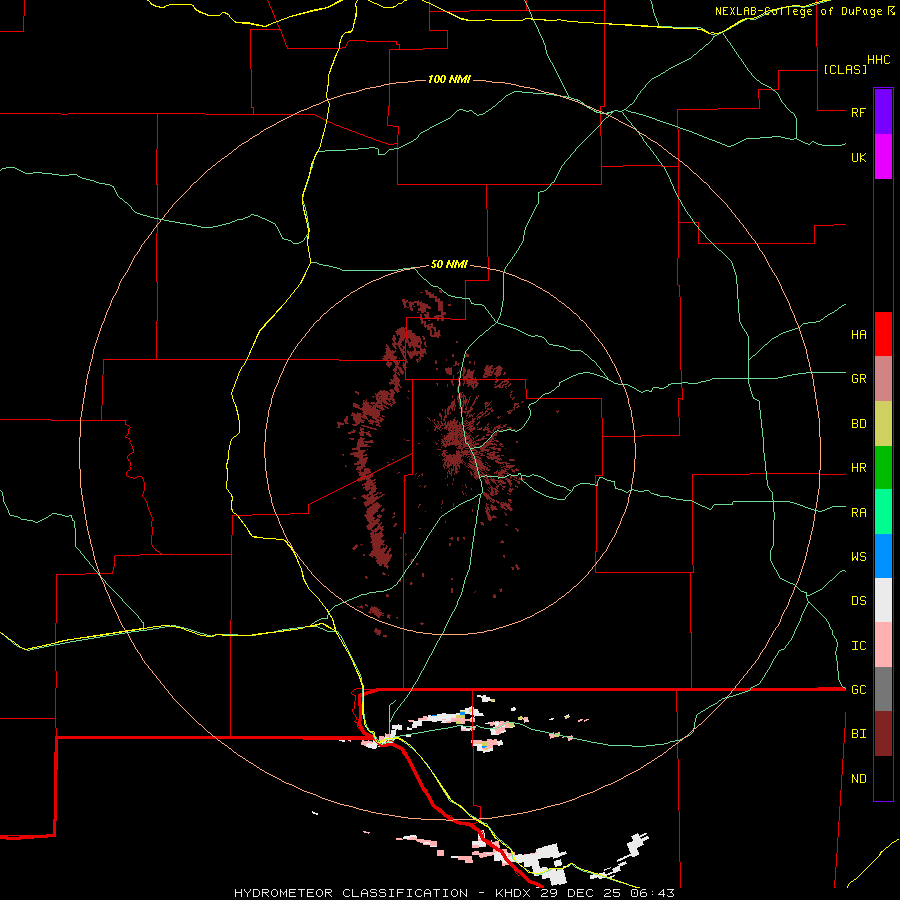Image resolution: width=900 pixels, height=900 pixels.
Task: Click the HHC product code text
Action: coord(878,60)
